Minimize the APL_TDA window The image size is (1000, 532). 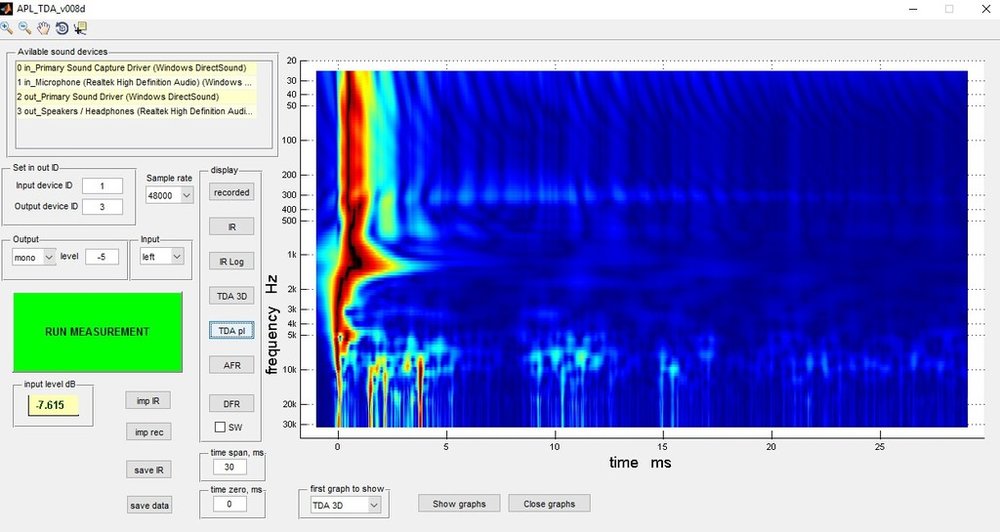pos(914,9)
